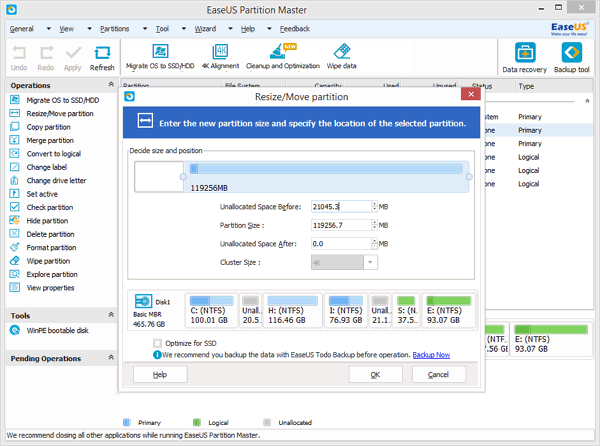The width and height of the screenshot is (600, 446).
Task: Click the Redo toolbar icon
Action: tap(46, 58)
